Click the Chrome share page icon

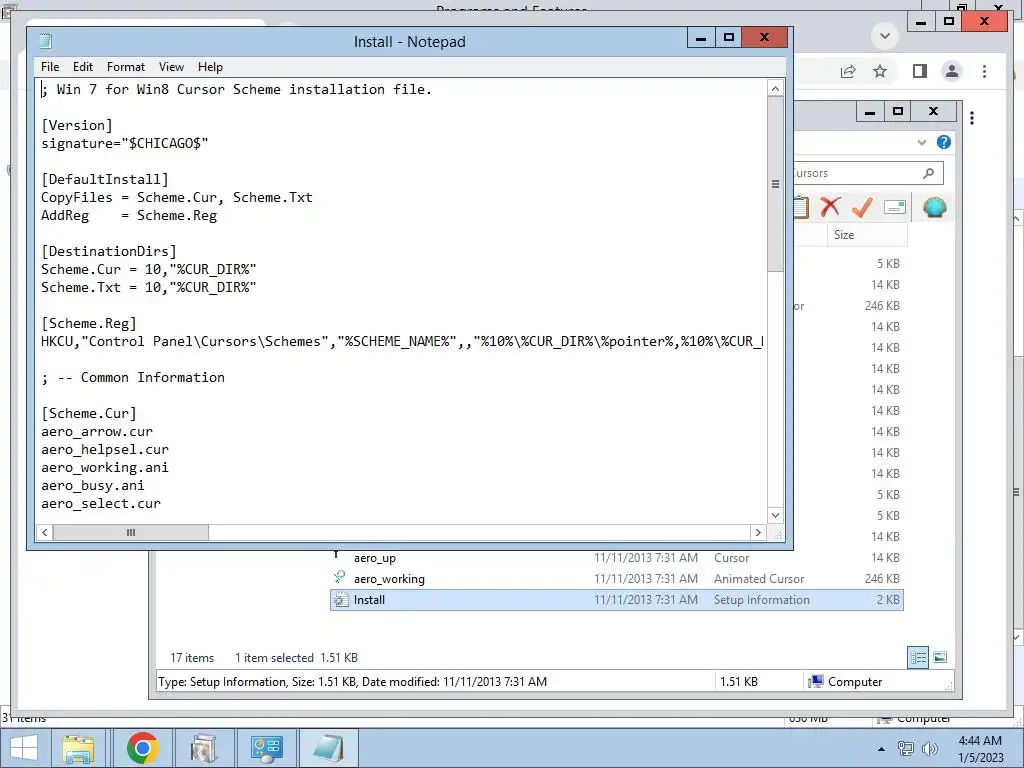[x=848, y=71]
